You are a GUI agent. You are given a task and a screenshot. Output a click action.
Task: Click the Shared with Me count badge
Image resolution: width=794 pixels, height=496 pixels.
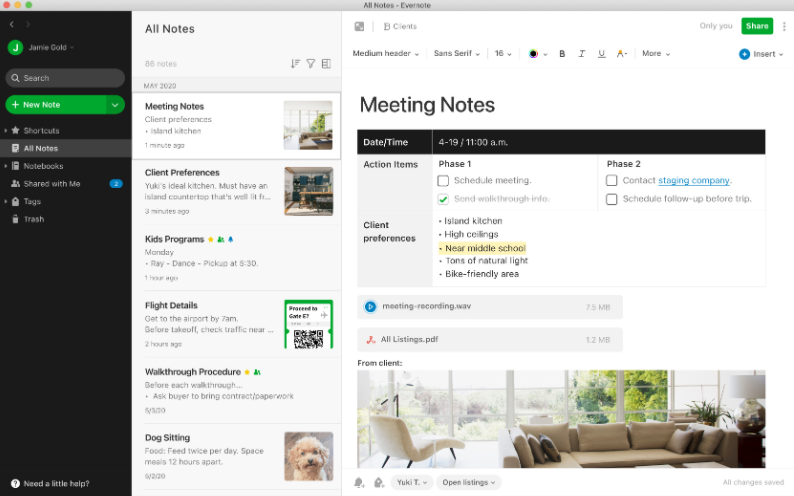116,184
